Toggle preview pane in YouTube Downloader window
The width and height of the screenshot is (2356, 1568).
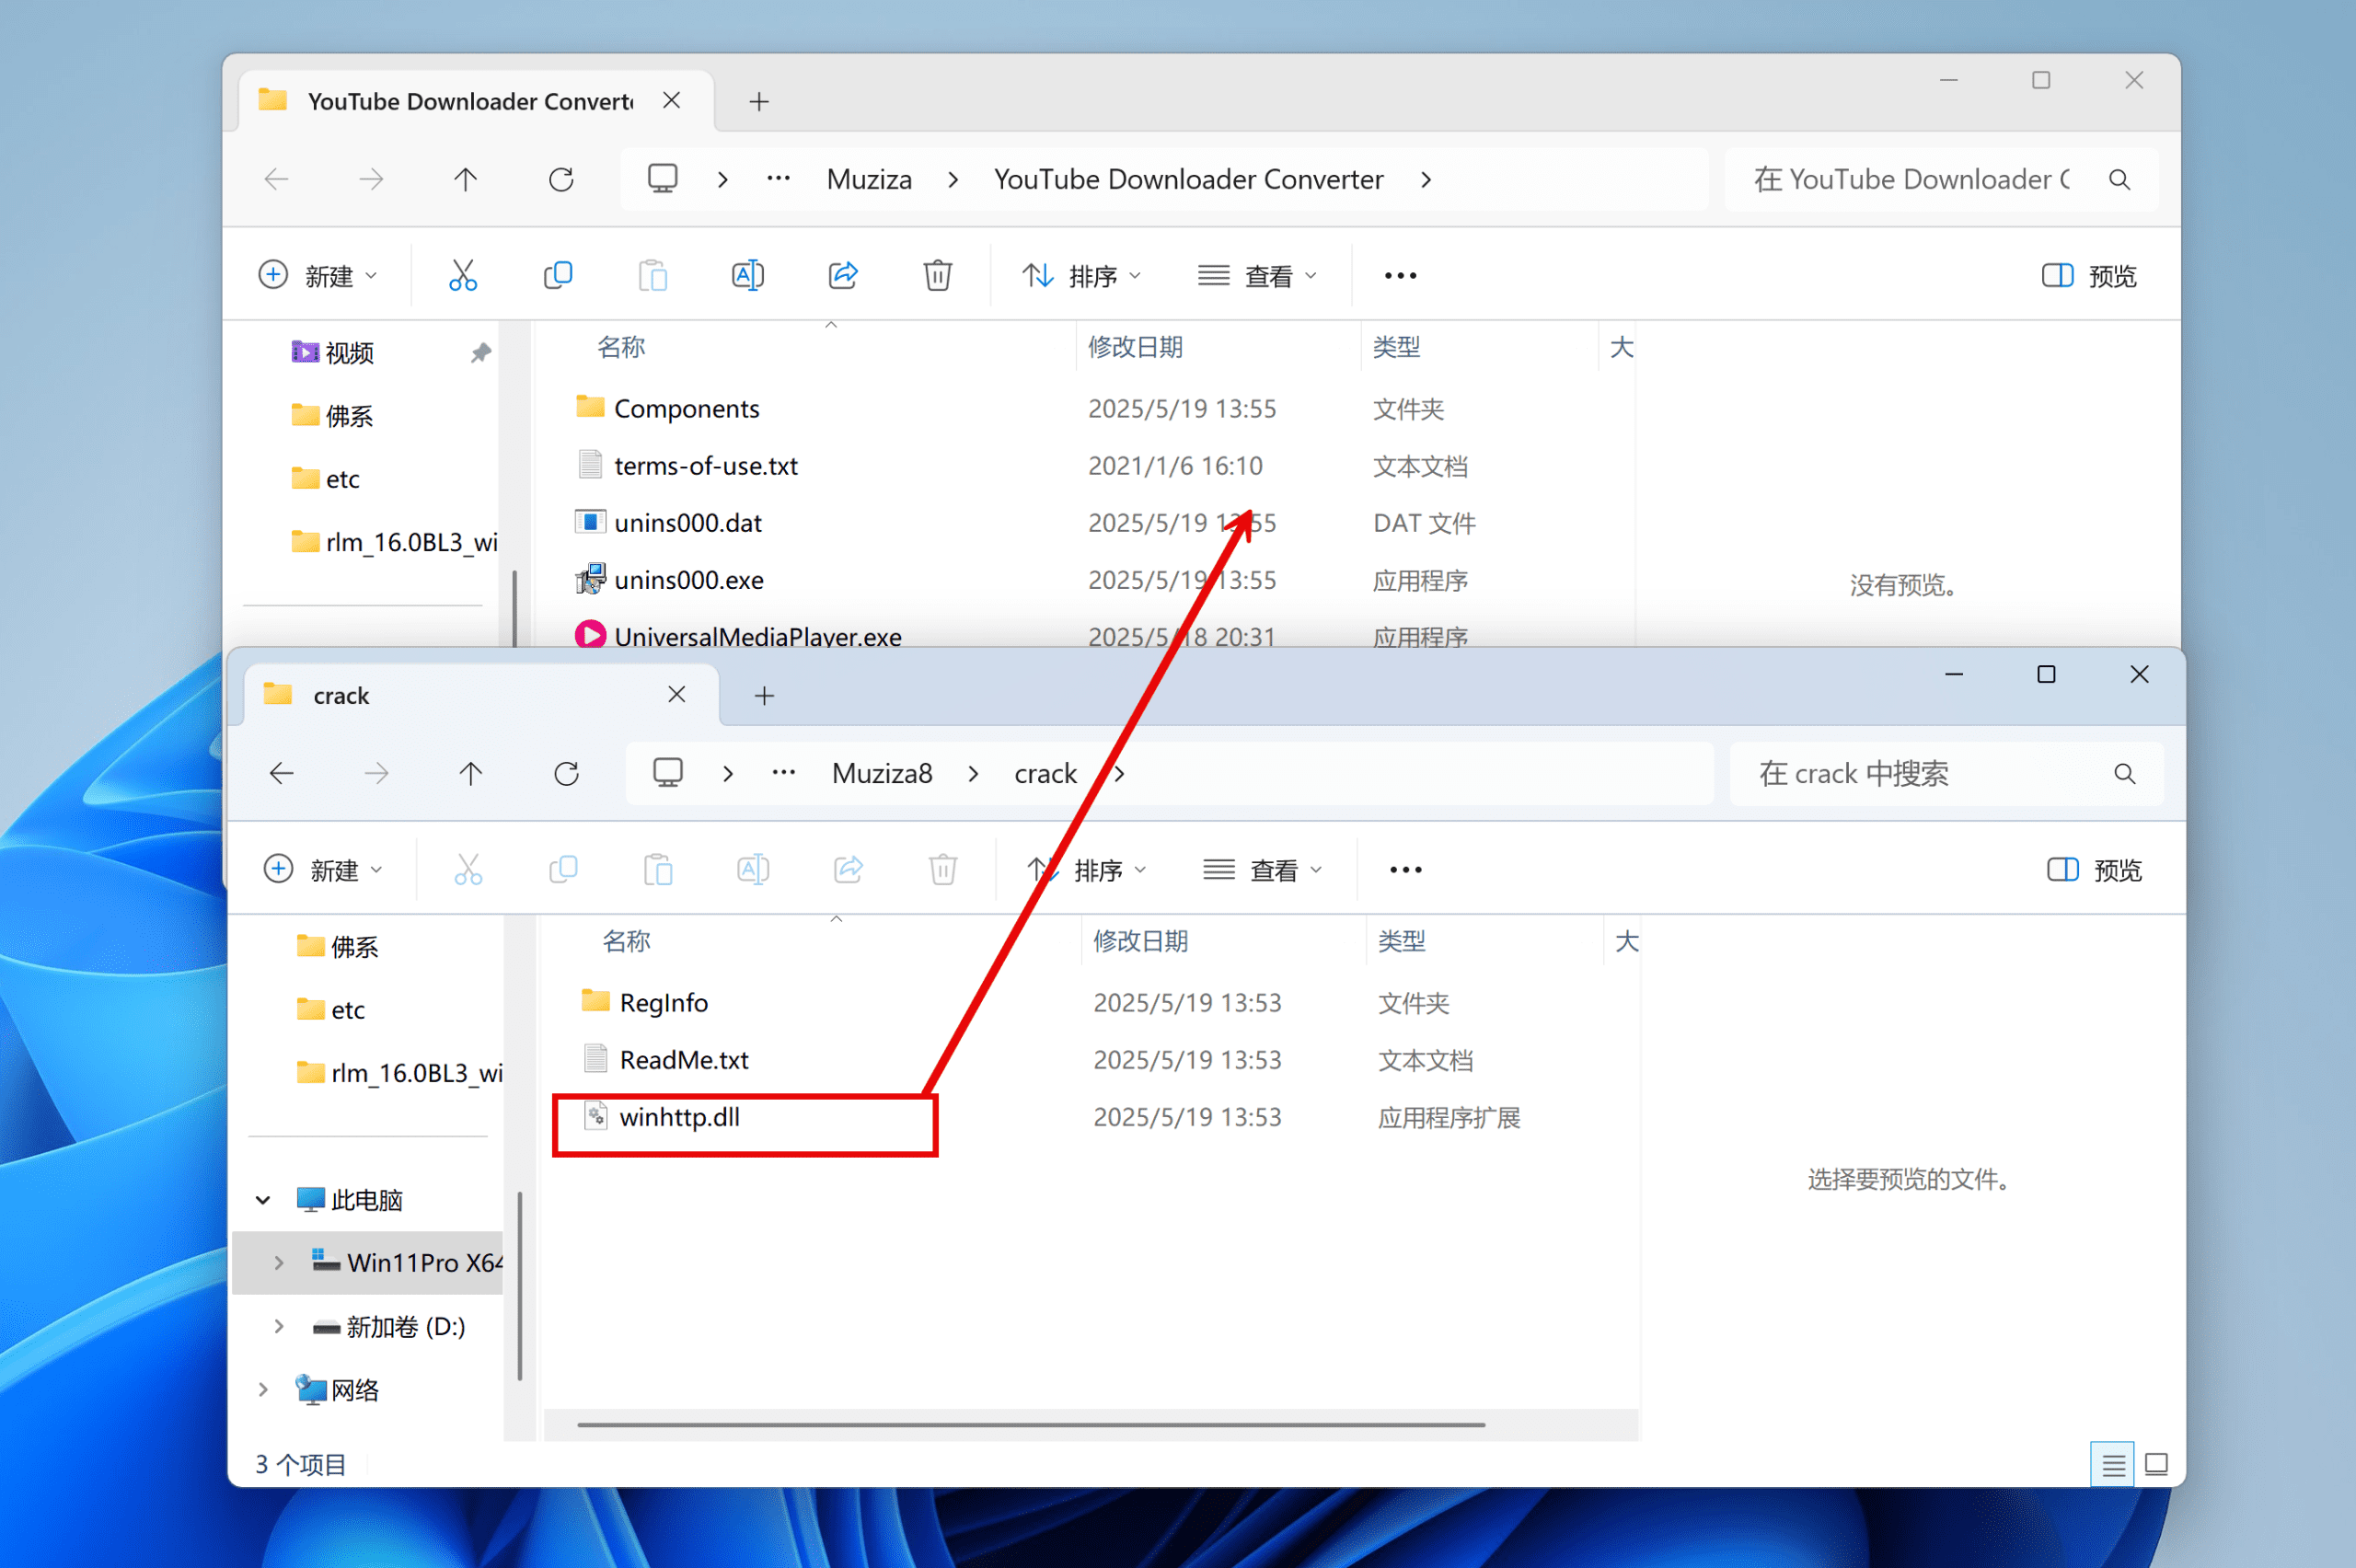pyautogui.click(x=2088, y=276)
